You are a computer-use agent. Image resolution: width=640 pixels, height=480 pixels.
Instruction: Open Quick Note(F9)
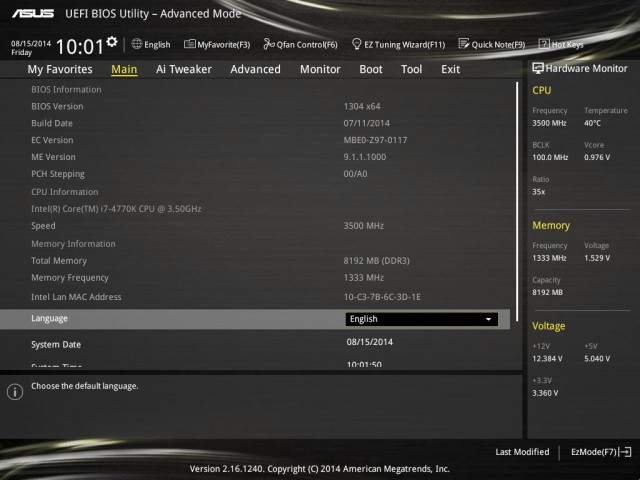498,44
